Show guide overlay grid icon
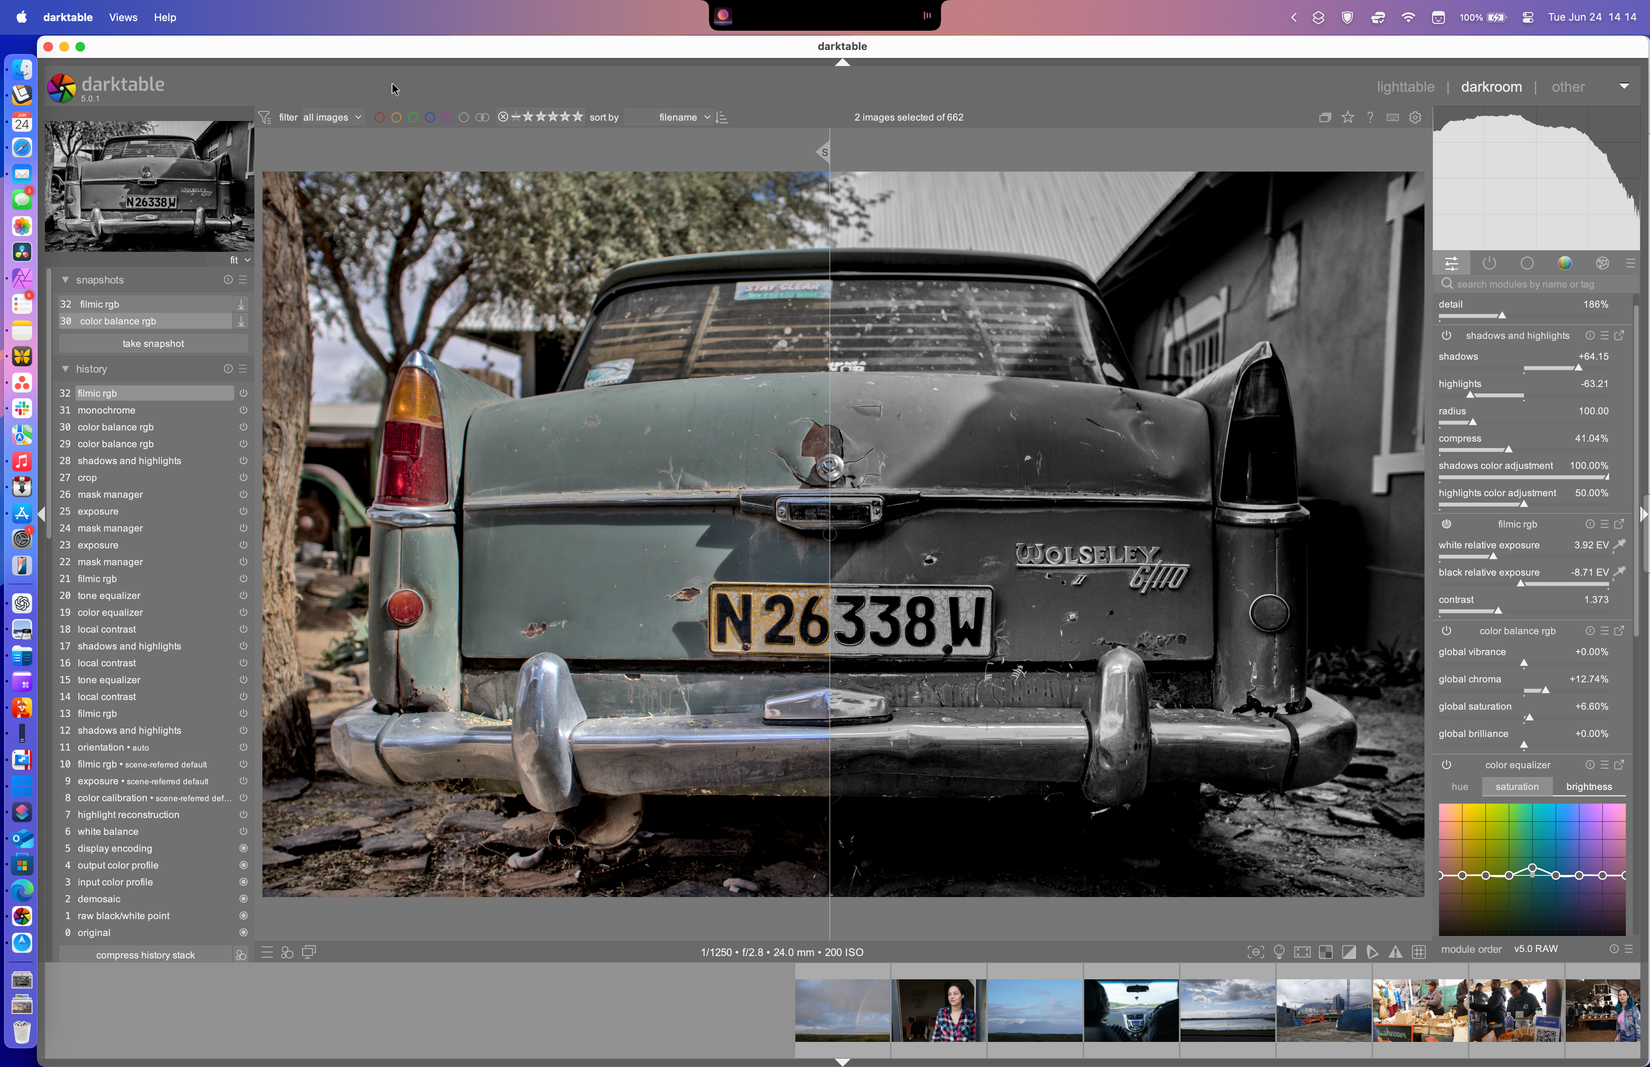The height and width of the screenshot is (1067, 1650). (x=1419, y=951)
